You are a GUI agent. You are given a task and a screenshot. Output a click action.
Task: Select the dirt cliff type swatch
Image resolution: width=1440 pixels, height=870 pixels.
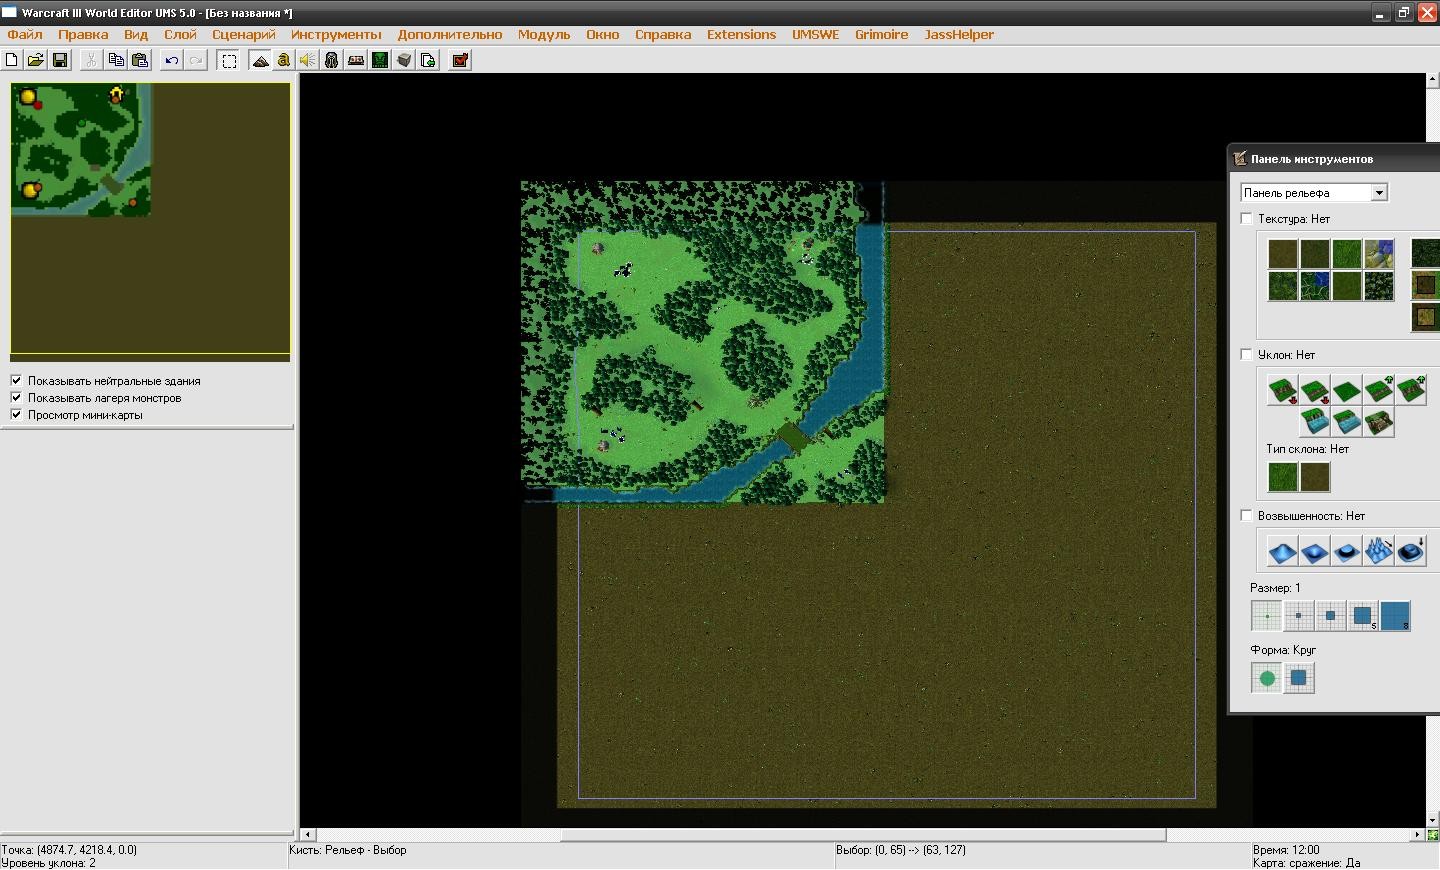click(1315, 477)
